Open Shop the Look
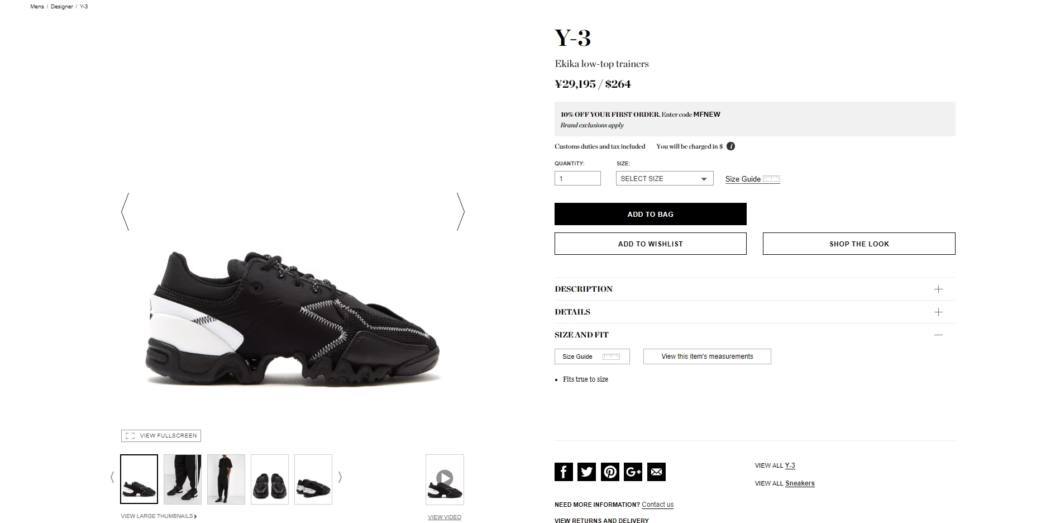The image size is (1060, 523). point(859,244)
